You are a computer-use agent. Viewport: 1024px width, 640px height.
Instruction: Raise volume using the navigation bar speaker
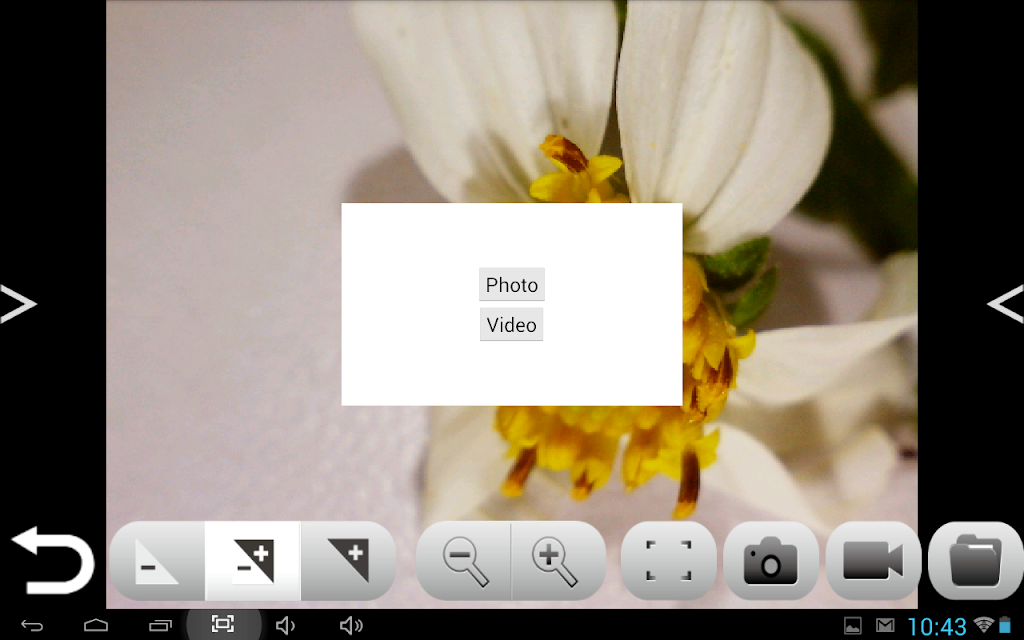351,626
